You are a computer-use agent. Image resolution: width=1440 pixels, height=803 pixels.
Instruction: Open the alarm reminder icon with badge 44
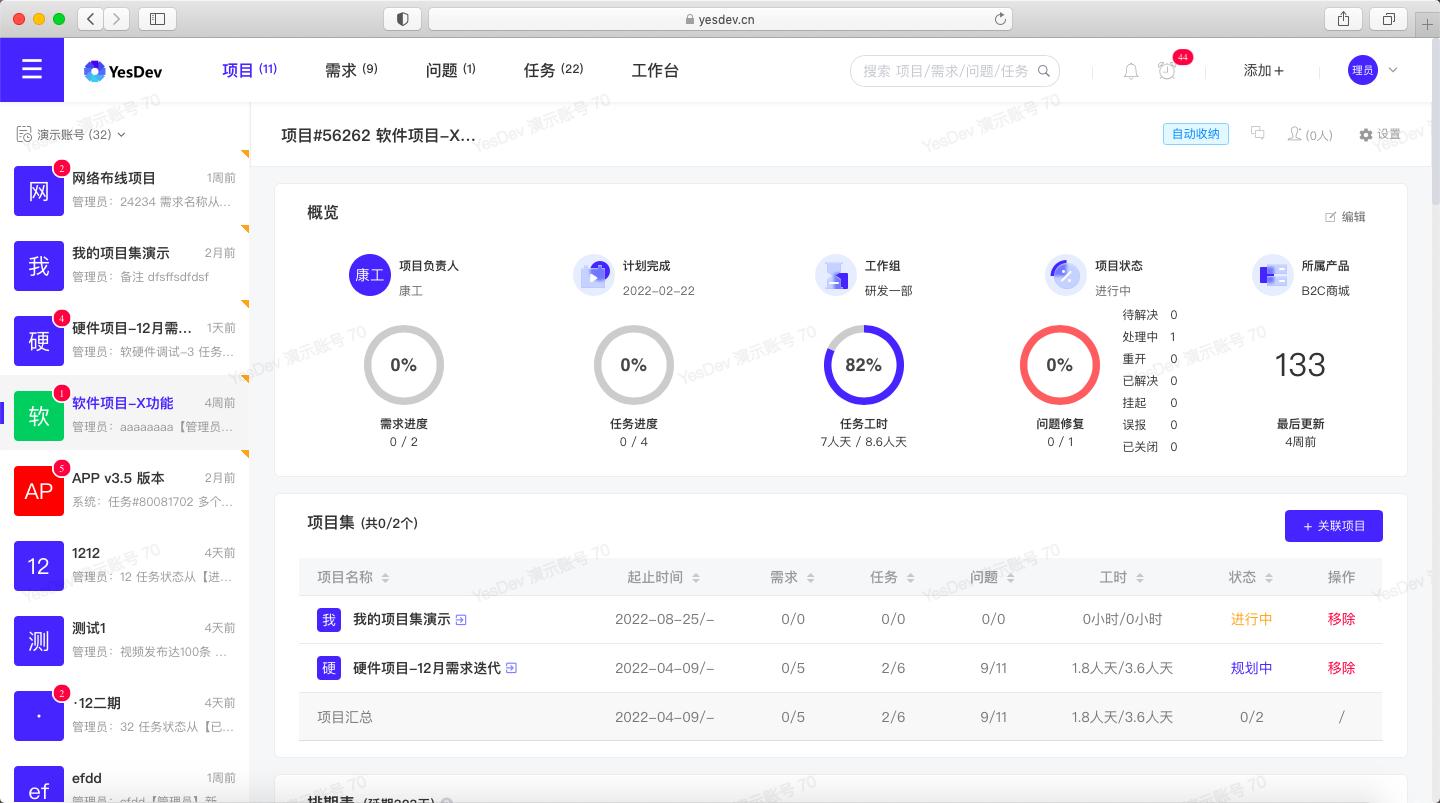pos(1168,70)
